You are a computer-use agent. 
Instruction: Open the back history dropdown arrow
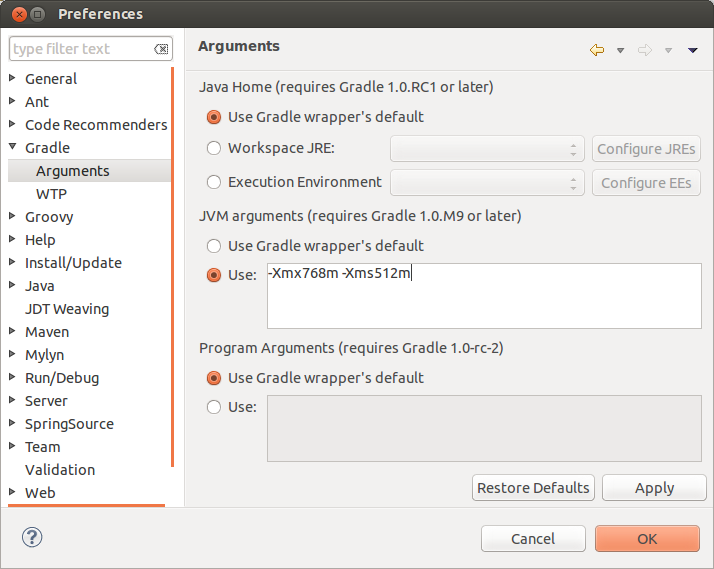620,51
